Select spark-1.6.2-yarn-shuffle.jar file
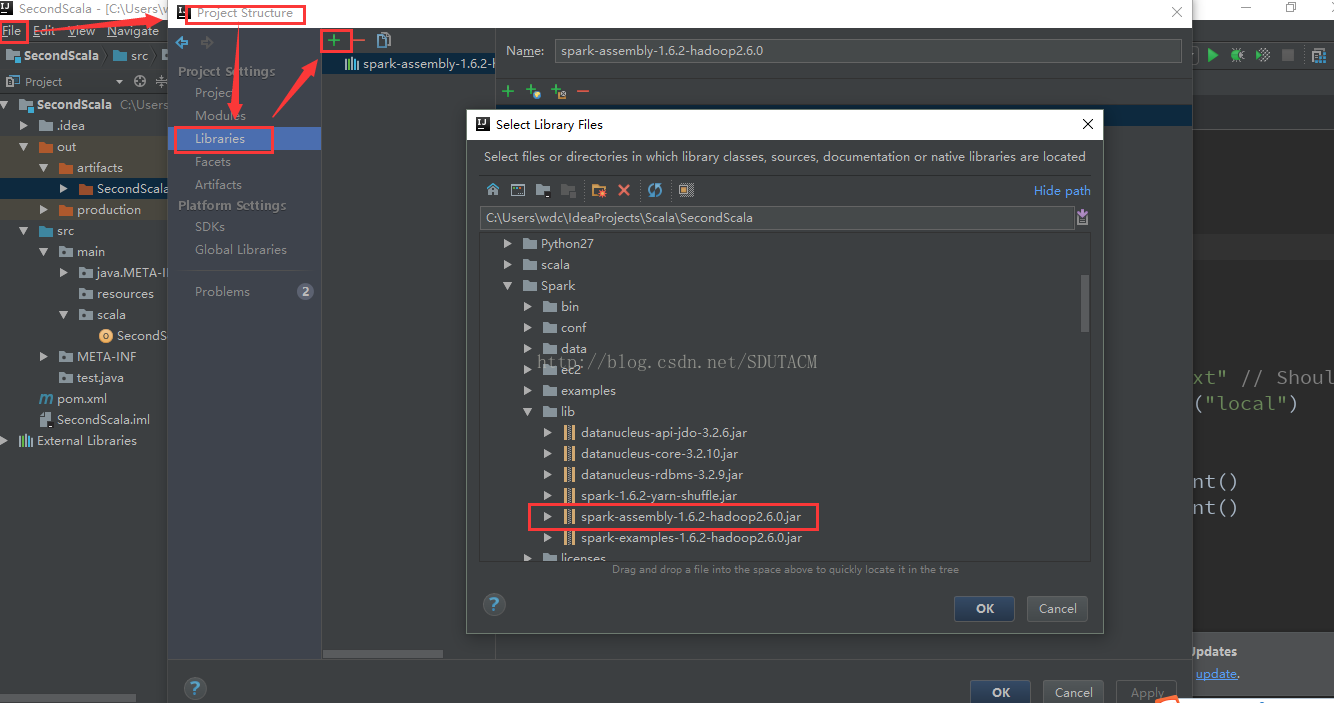Viewport: 1334px width, 703px height. (659, 495)
